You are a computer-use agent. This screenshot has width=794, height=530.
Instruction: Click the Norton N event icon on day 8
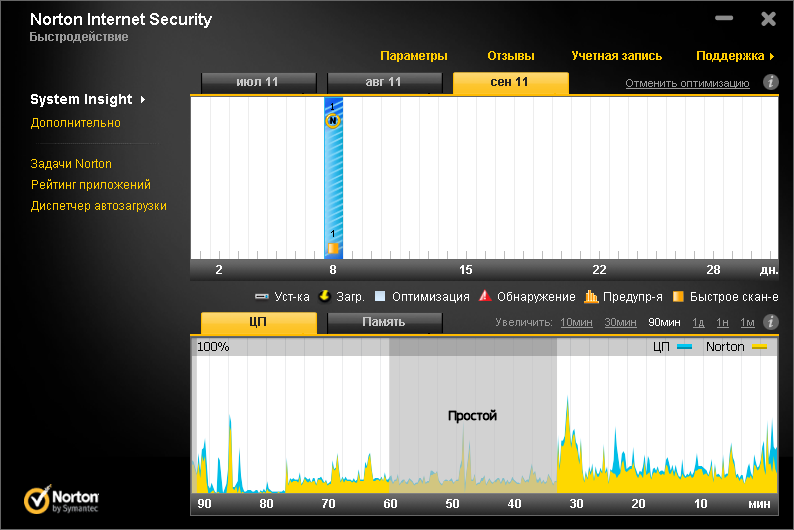(333, 120)
